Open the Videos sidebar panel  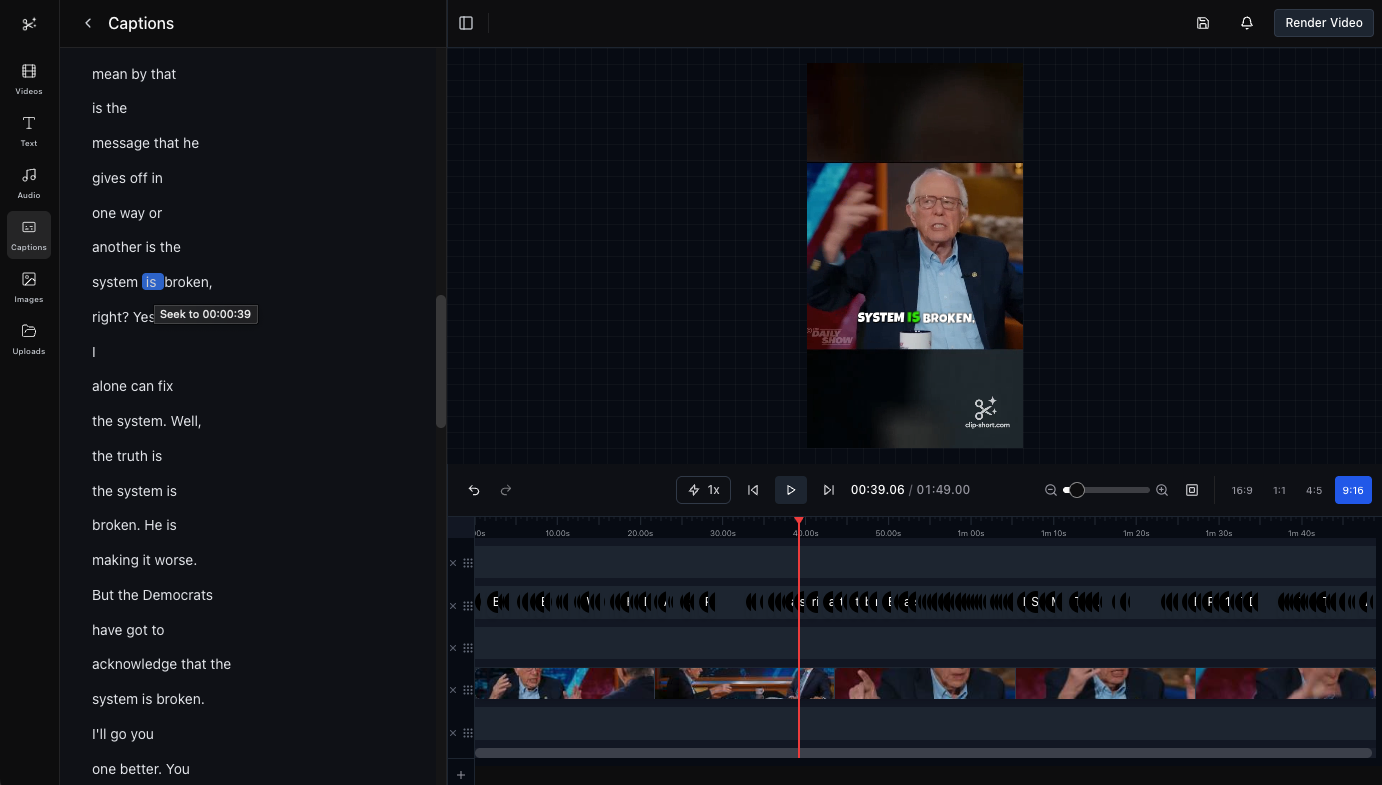[29, 79]
